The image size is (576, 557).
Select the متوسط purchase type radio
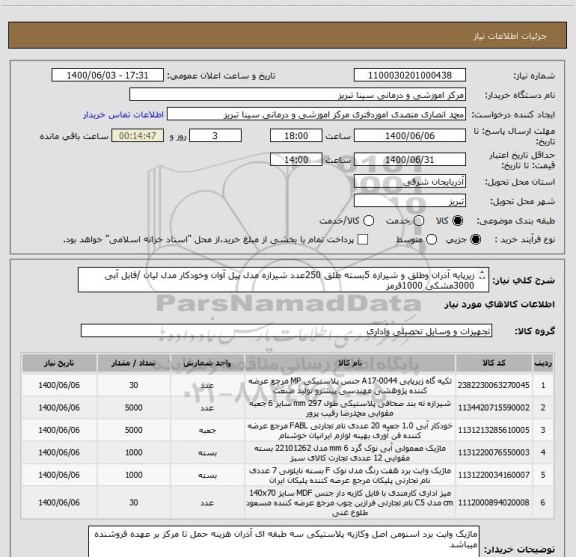click(x=431, y=240)
